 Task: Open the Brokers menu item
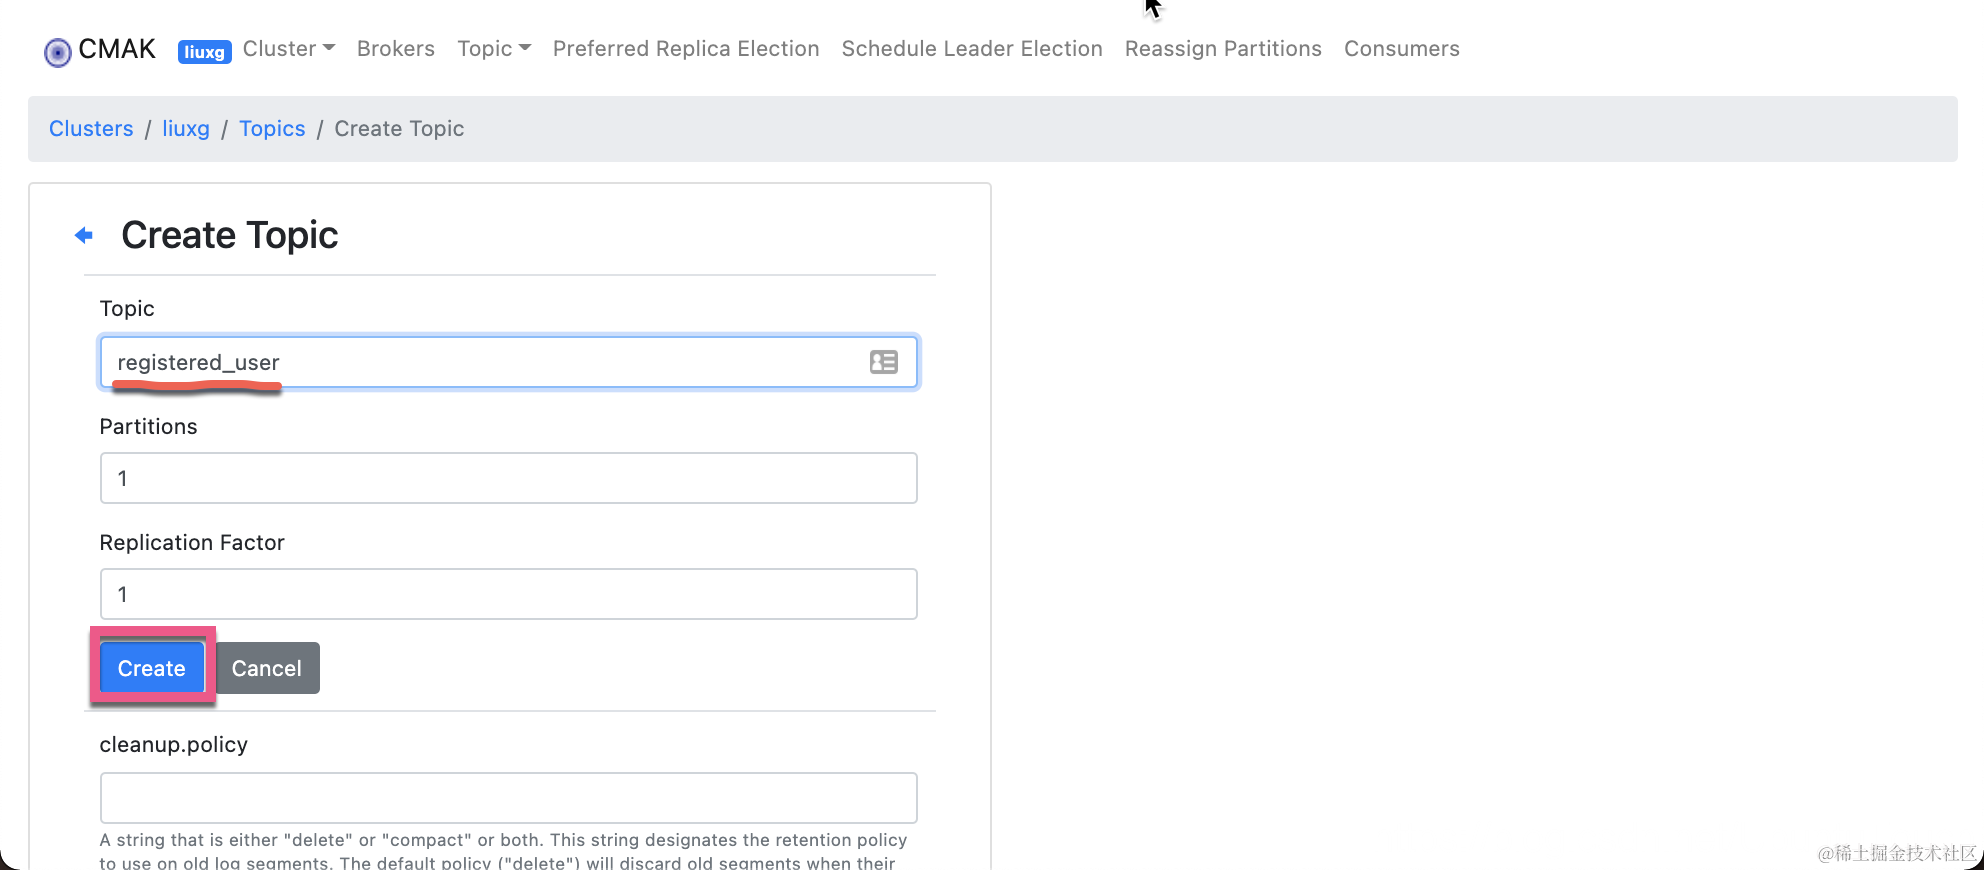pos(395,49)
